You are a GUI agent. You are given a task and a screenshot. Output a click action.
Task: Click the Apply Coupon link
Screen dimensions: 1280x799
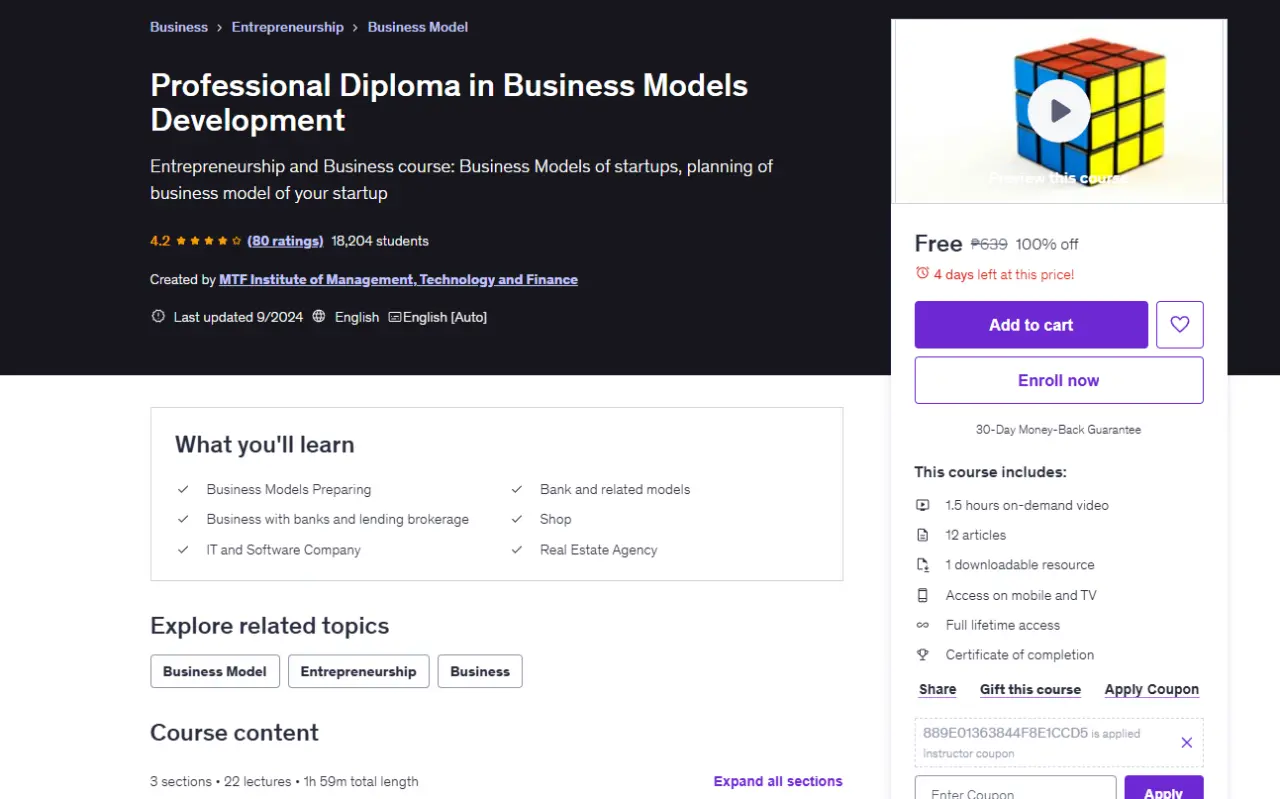[1152, 690]
